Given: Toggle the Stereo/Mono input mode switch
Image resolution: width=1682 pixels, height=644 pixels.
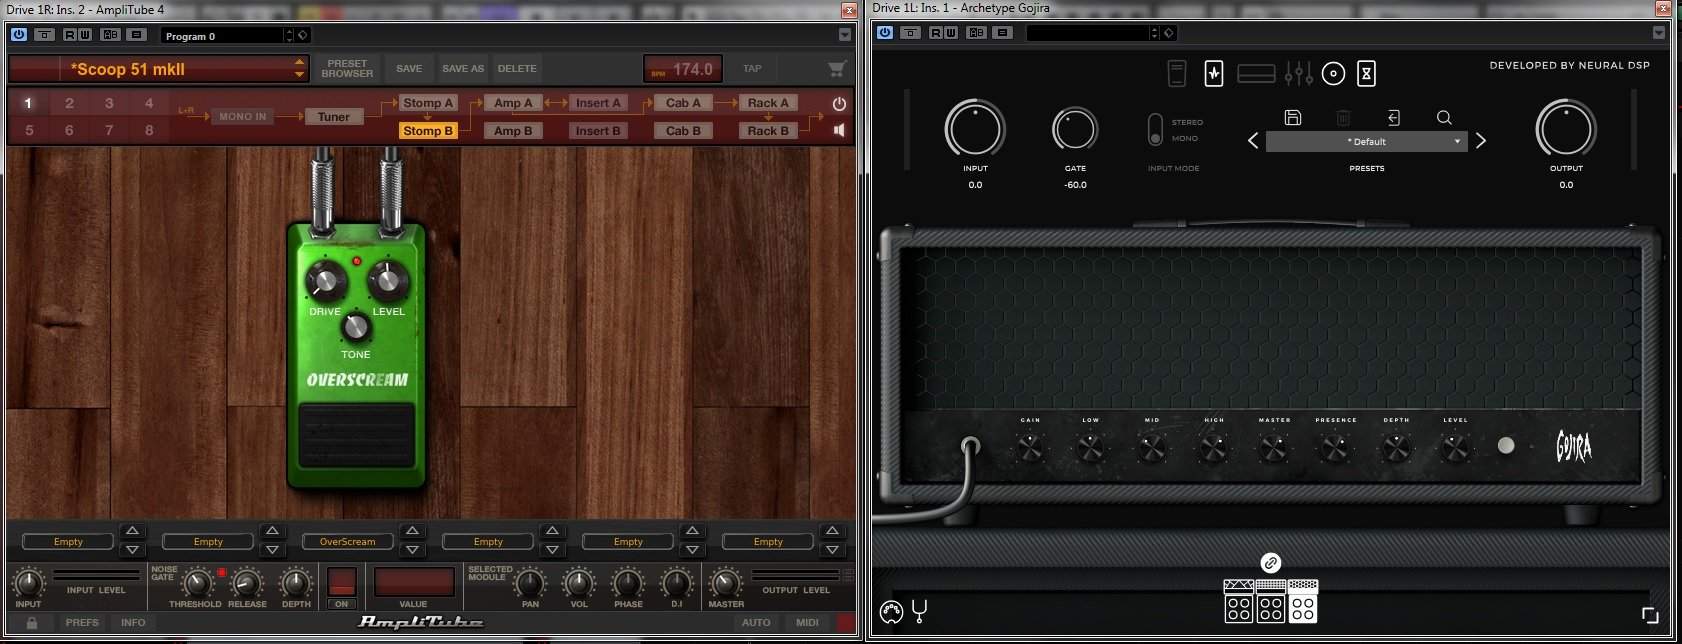Looking at the screenshot, I should pos(1155,130).
